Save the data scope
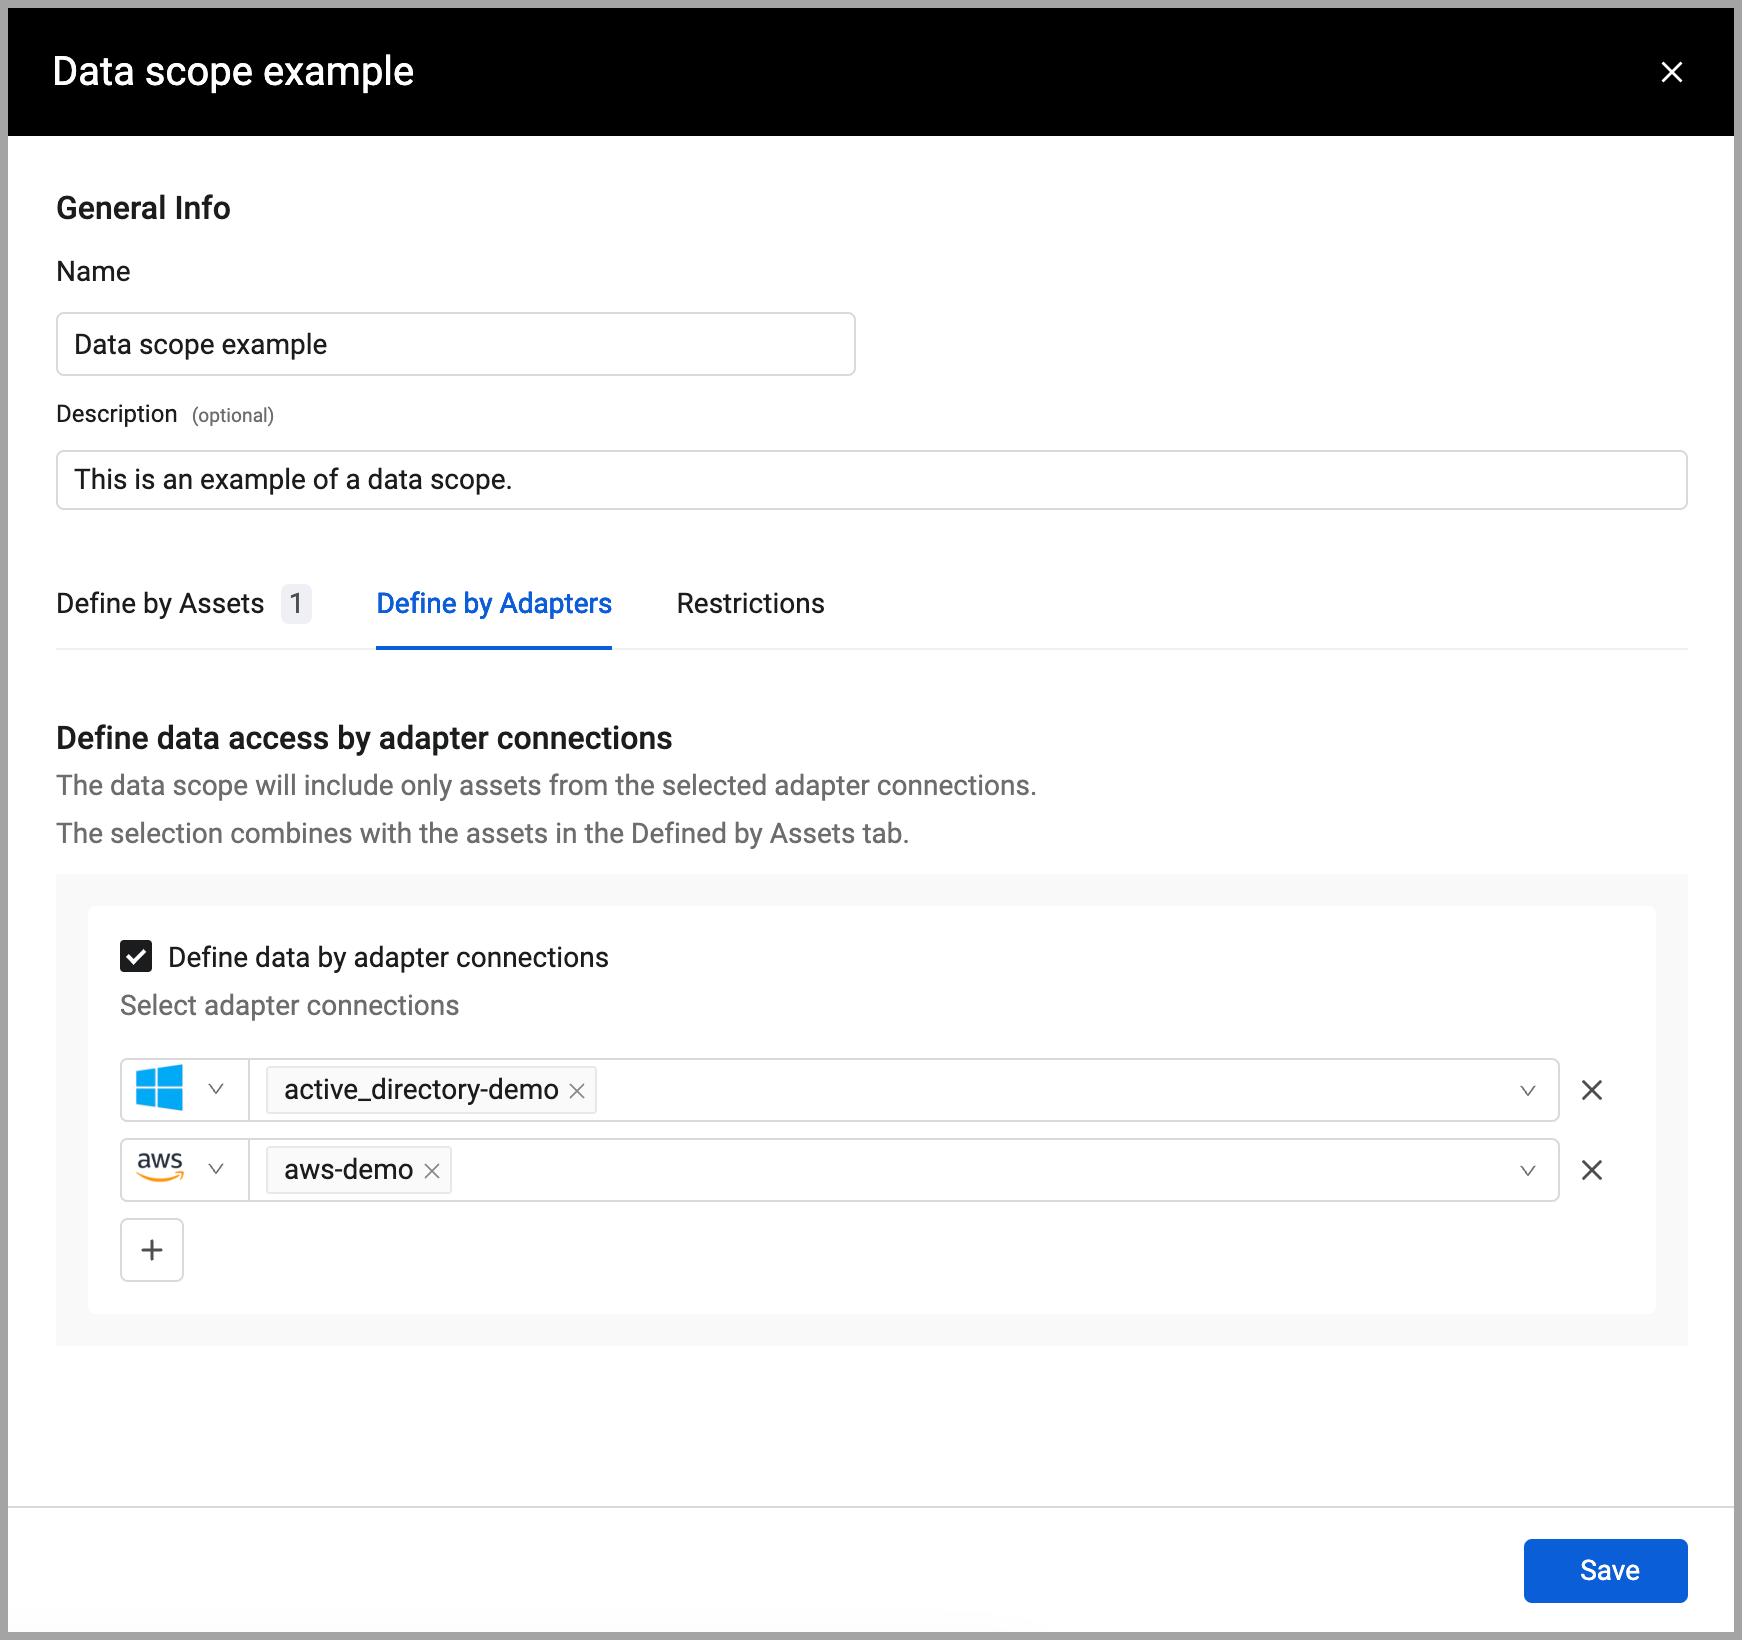 (1605, 1571)
